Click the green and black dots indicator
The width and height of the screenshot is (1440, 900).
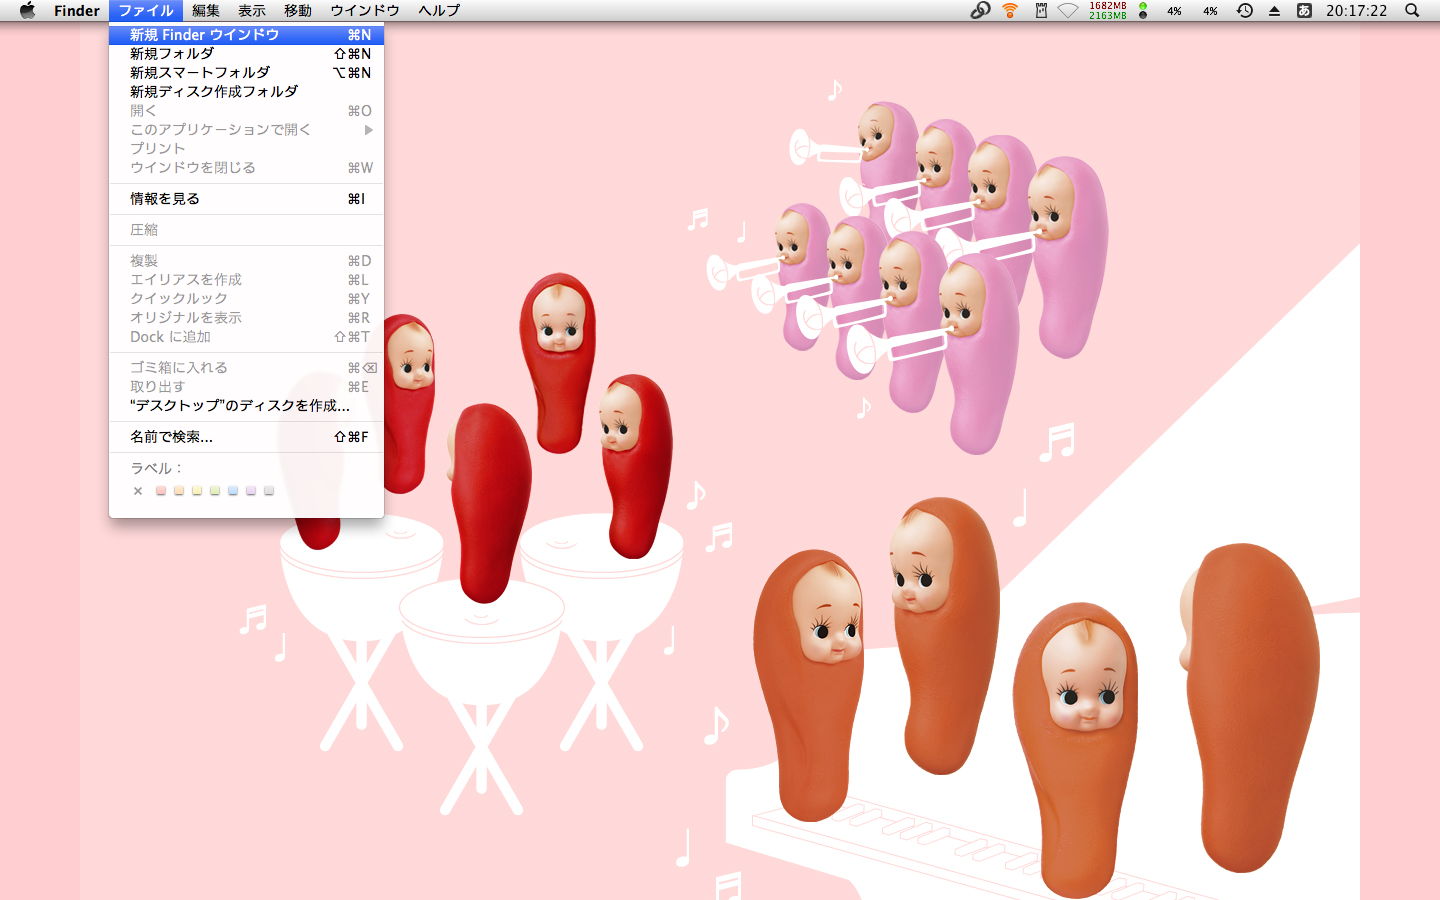[x=1143, y=10]
